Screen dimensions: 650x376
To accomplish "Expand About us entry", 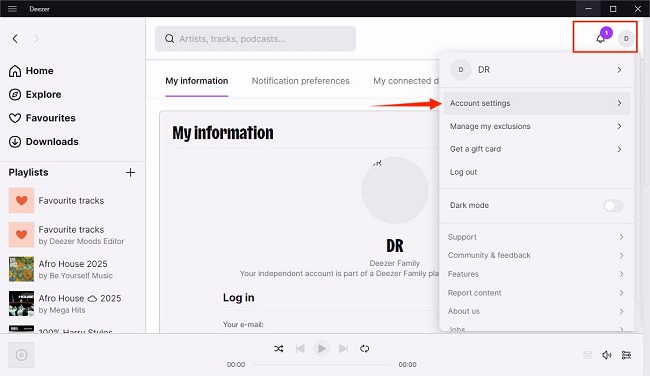I will (x=536, y=311).
